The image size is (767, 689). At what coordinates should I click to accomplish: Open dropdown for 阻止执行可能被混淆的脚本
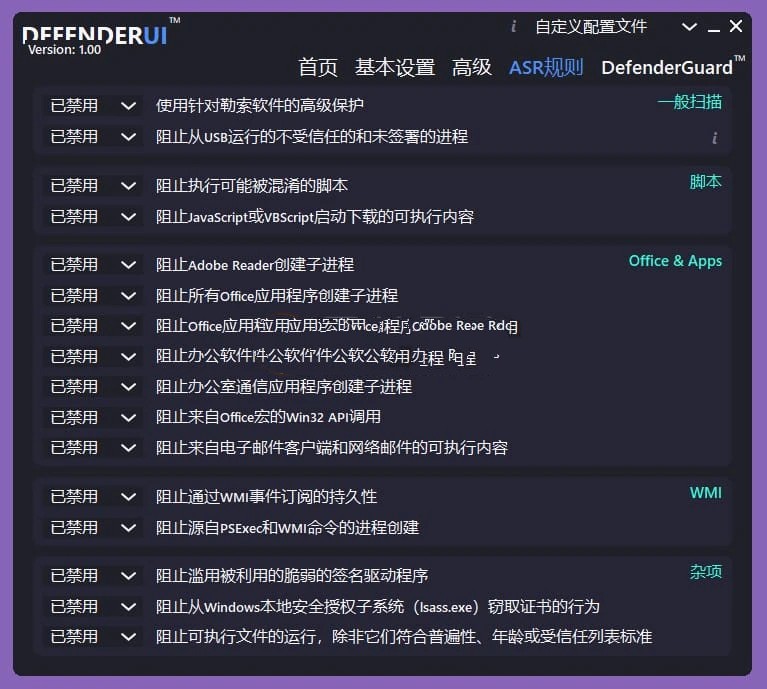[93, 186]
